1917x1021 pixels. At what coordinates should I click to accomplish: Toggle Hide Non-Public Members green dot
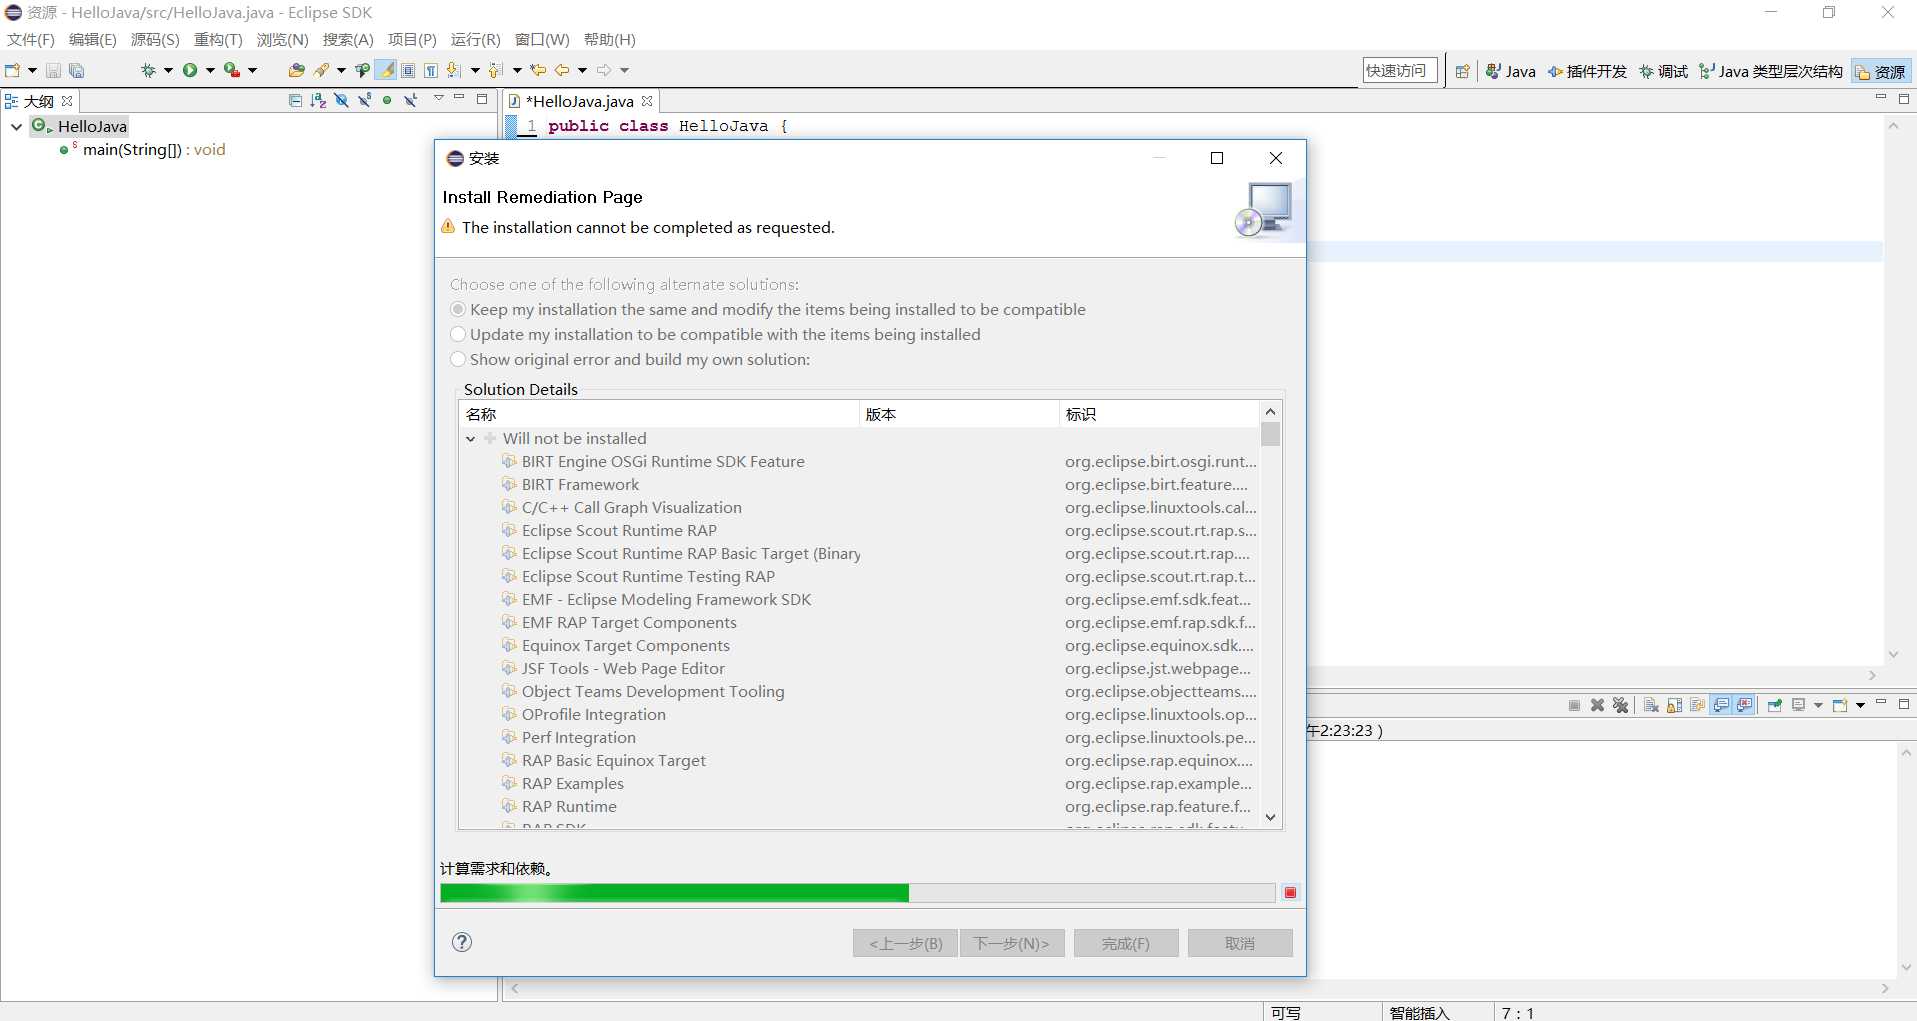[387, 100]
